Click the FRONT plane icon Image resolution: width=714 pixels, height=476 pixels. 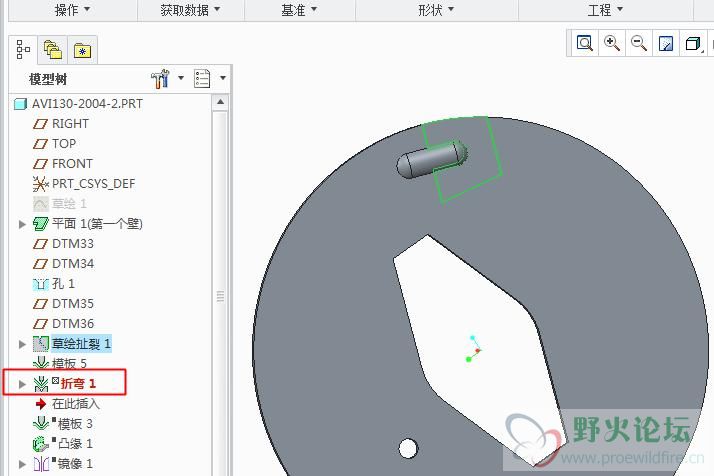point(41,164)
